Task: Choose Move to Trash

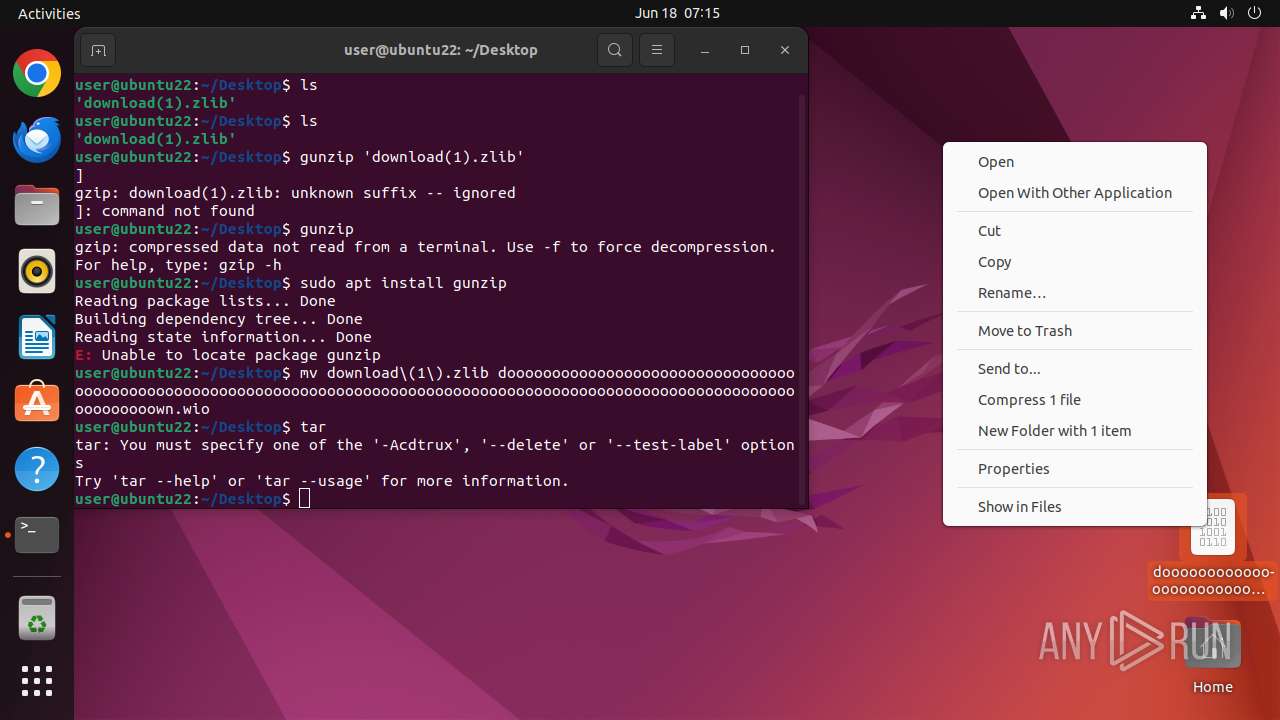Action: point(1075,331)
